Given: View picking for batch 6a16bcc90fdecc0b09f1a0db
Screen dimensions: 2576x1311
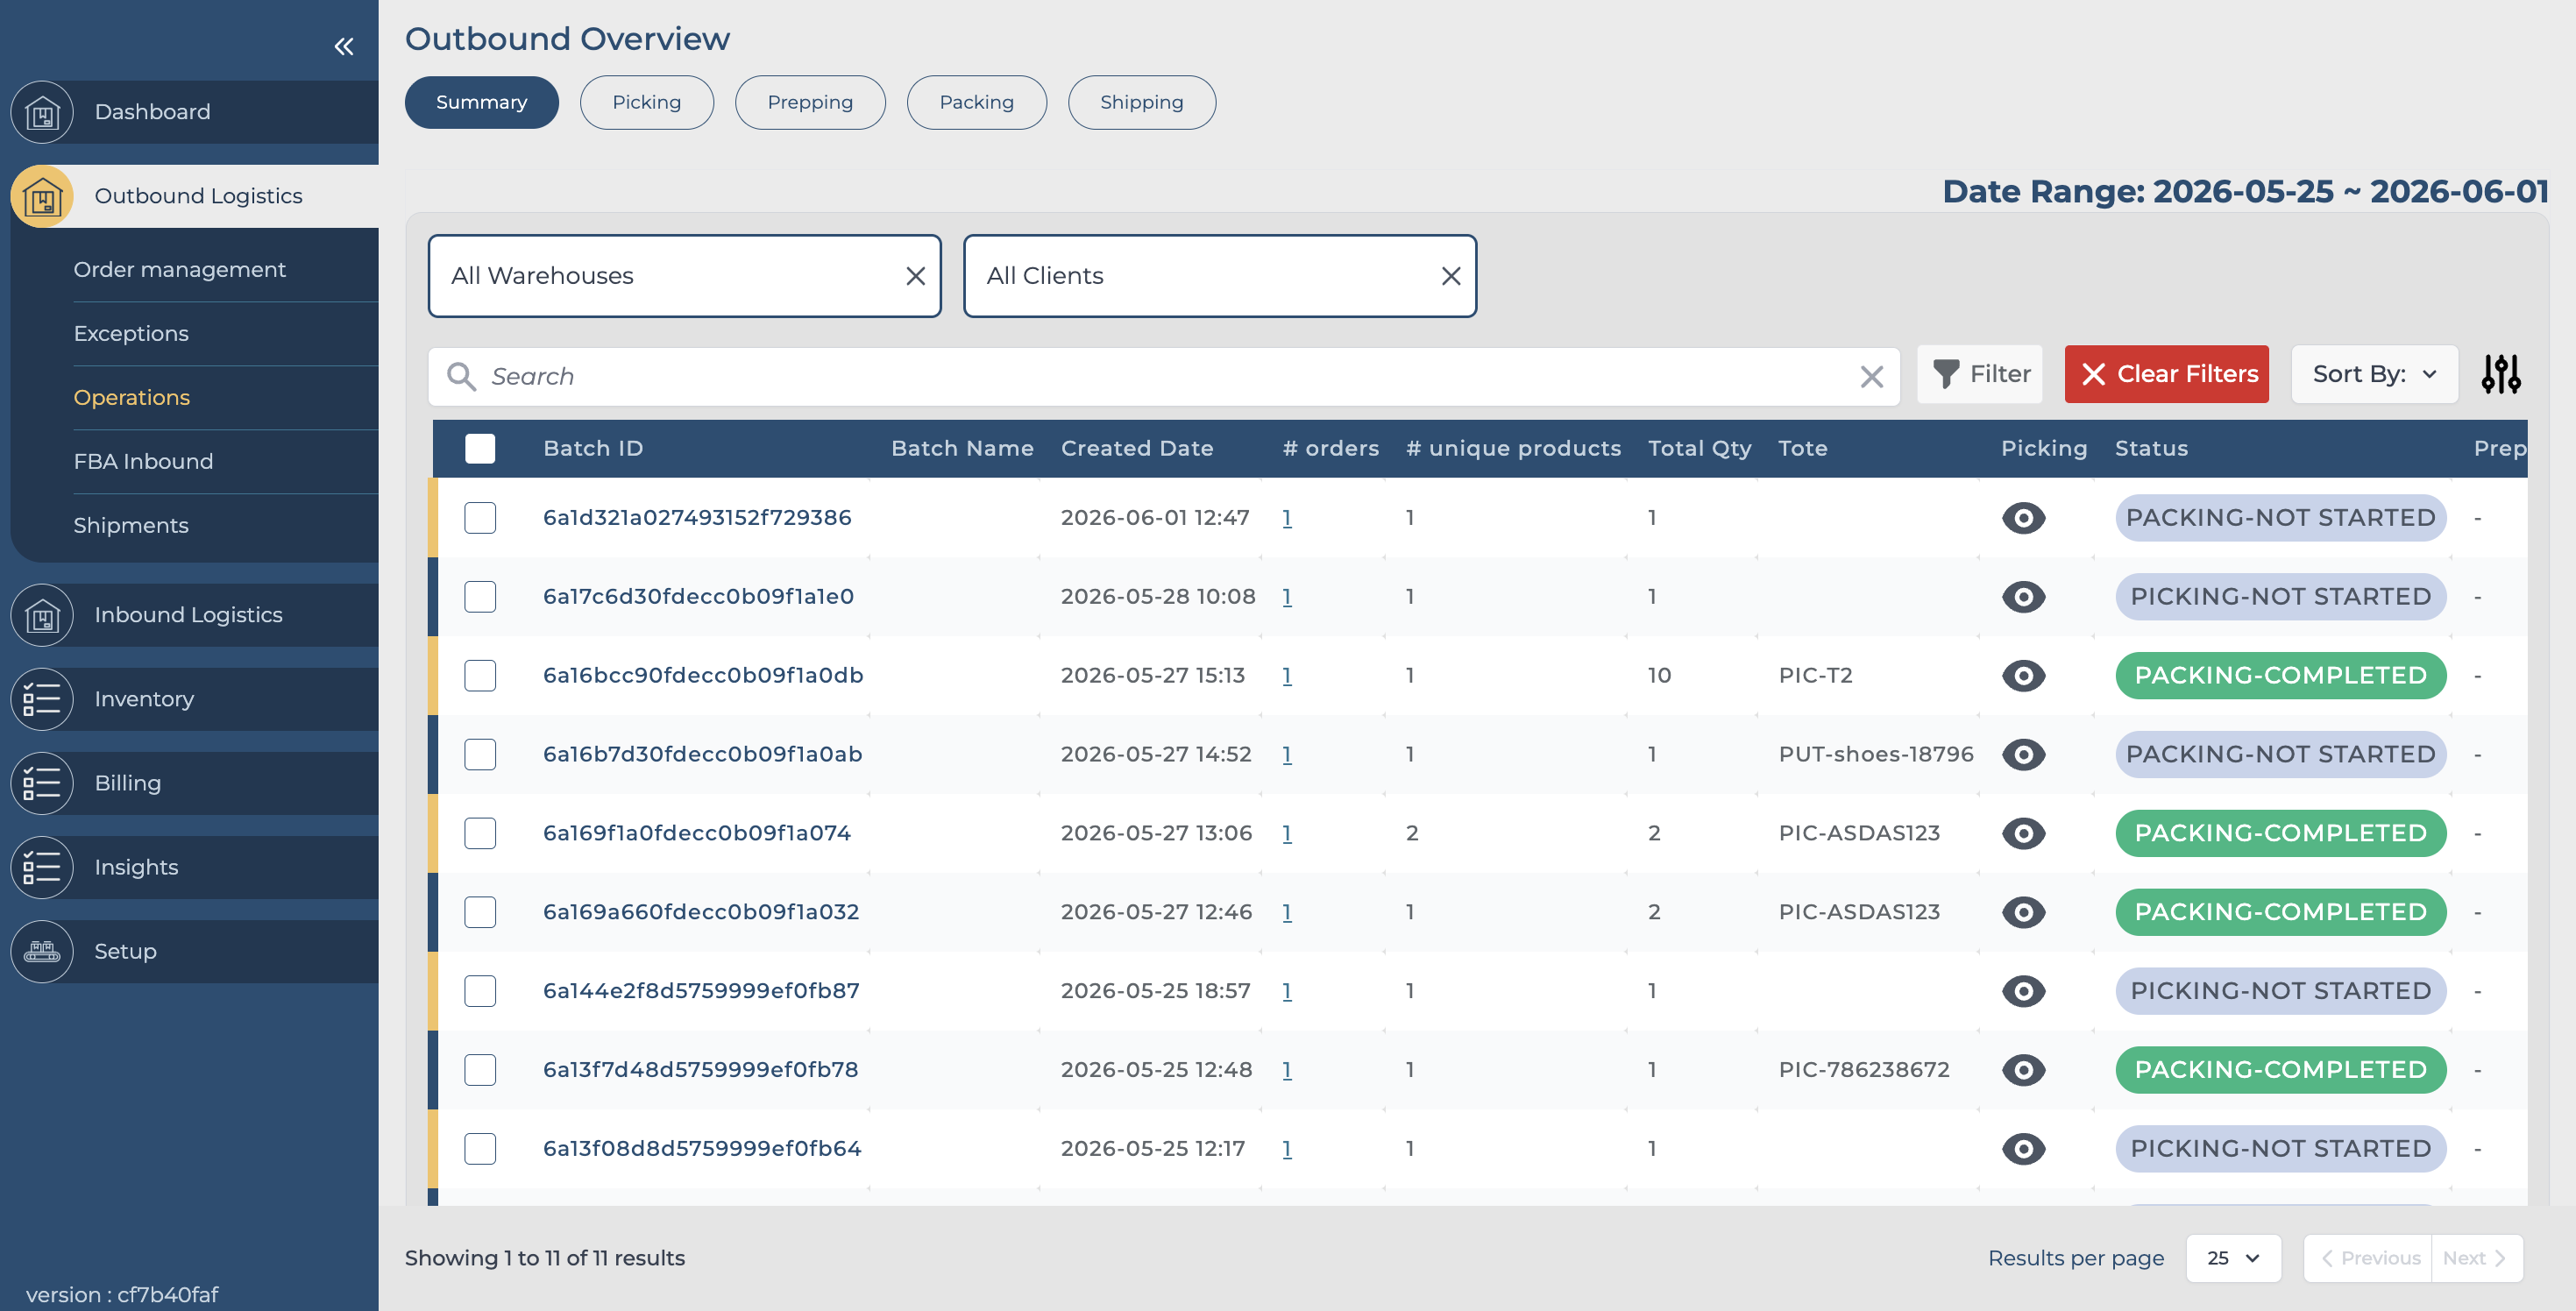Looking at the screenshot, I should pos(2023,676).
